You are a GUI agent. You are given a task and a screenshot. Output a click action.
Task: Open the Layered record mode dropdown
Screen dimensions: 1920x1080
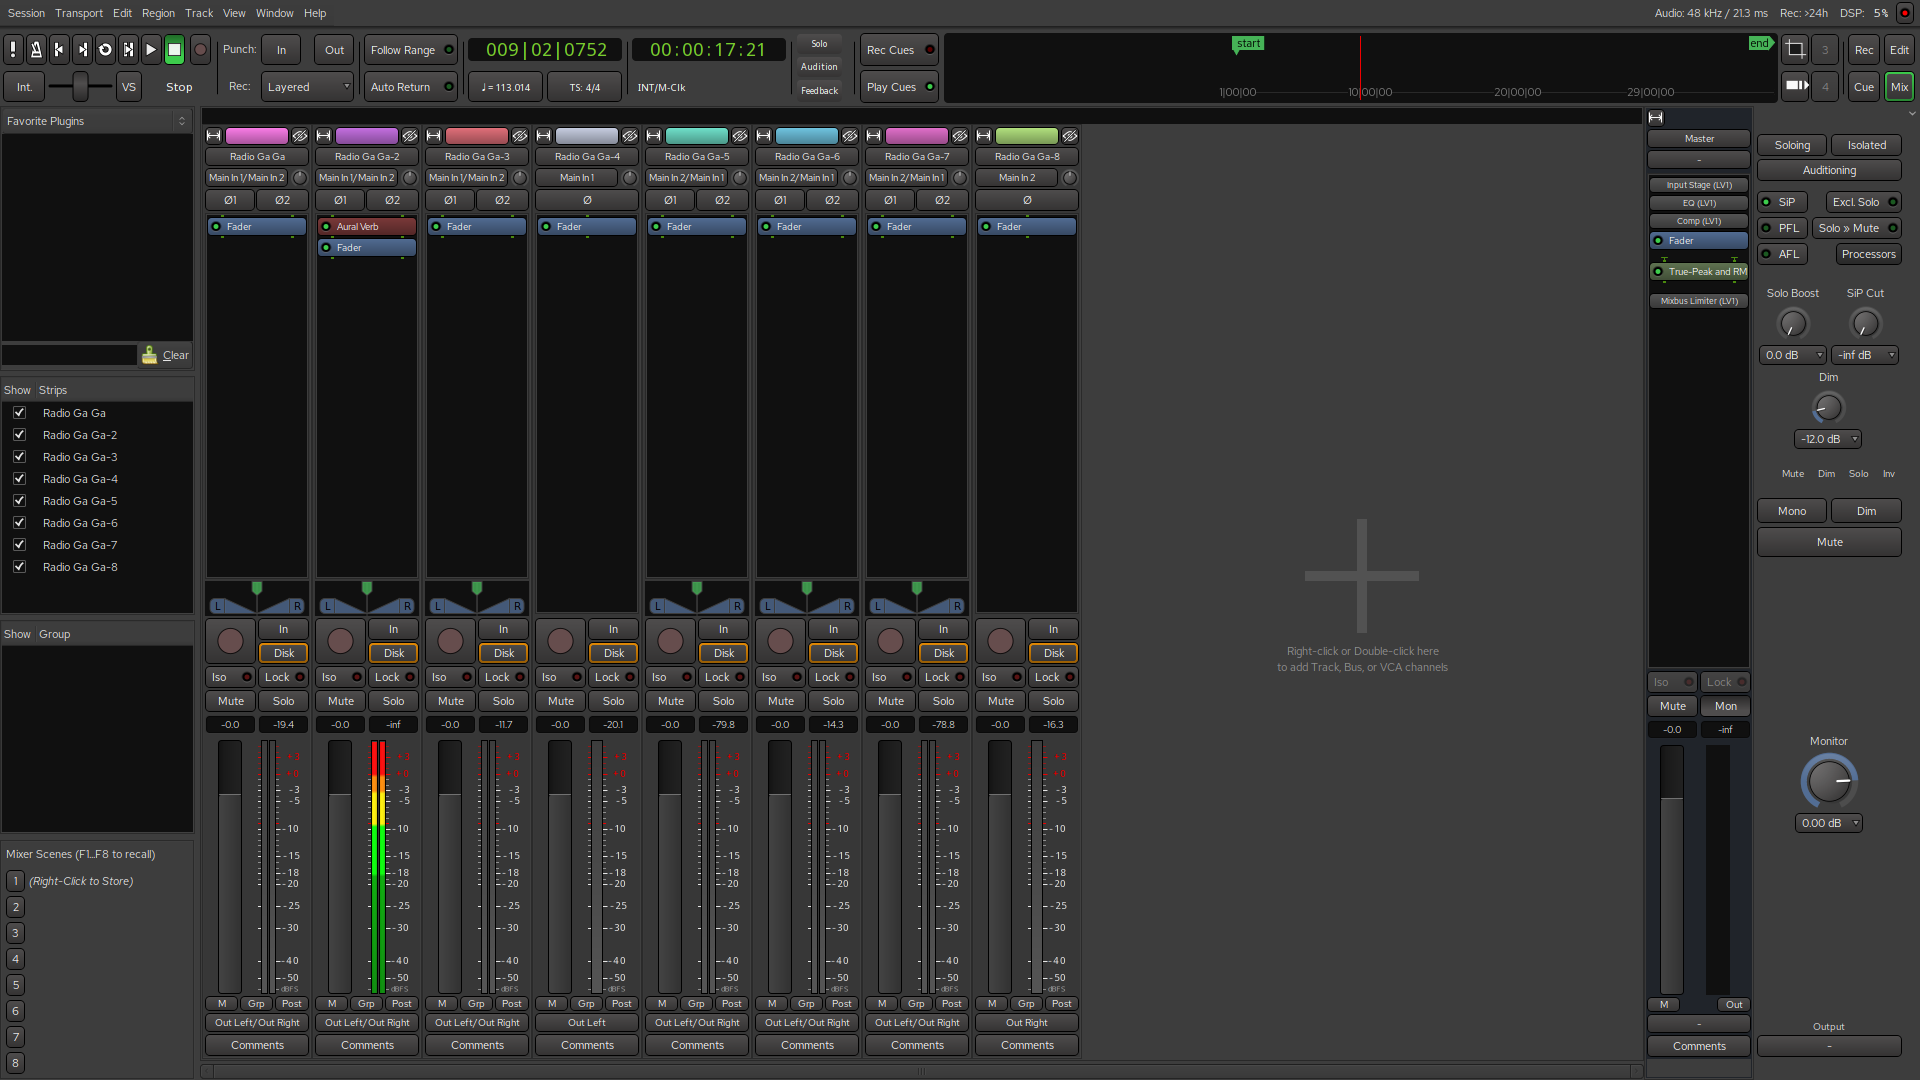307,87
